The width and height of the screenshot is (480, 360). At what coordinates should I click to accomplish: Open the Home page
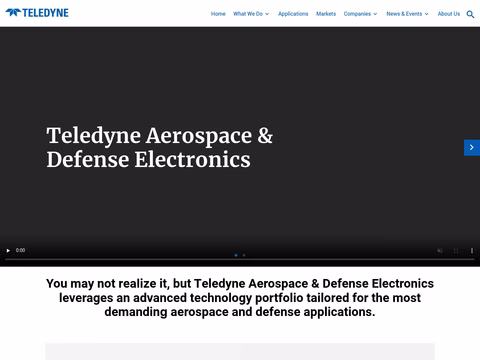coord(218,14)
